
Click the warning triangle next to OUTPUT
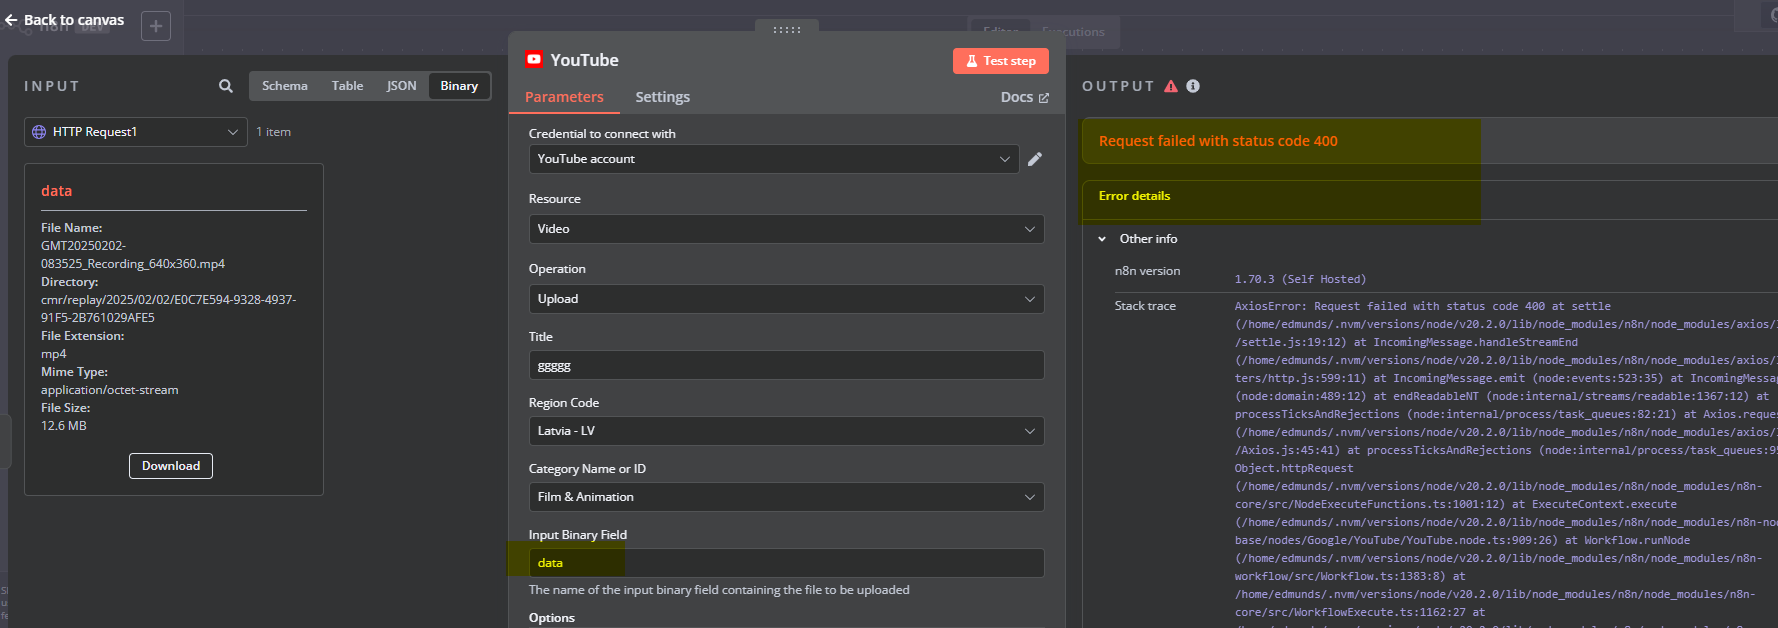point(1171,86)
